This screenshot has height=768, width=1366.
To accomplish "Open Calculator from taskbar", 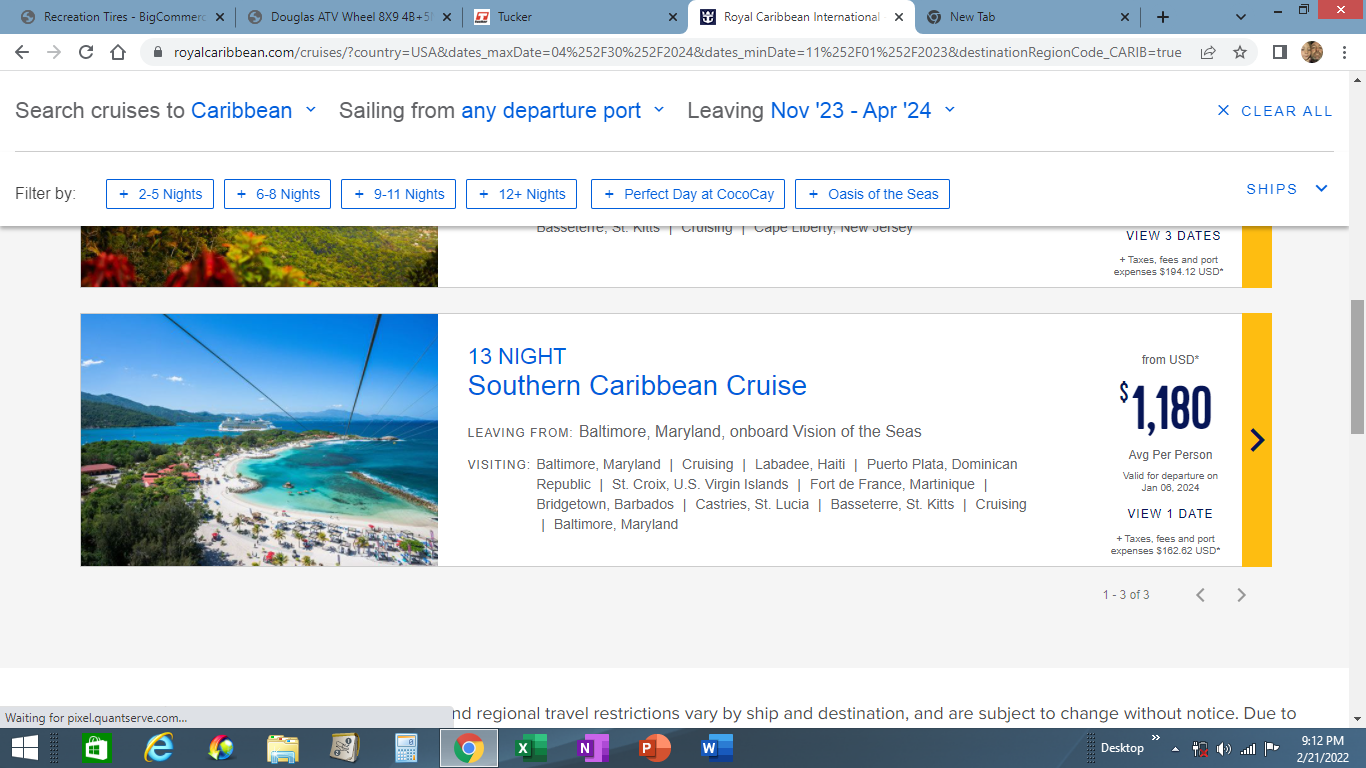I will (406, 748).
